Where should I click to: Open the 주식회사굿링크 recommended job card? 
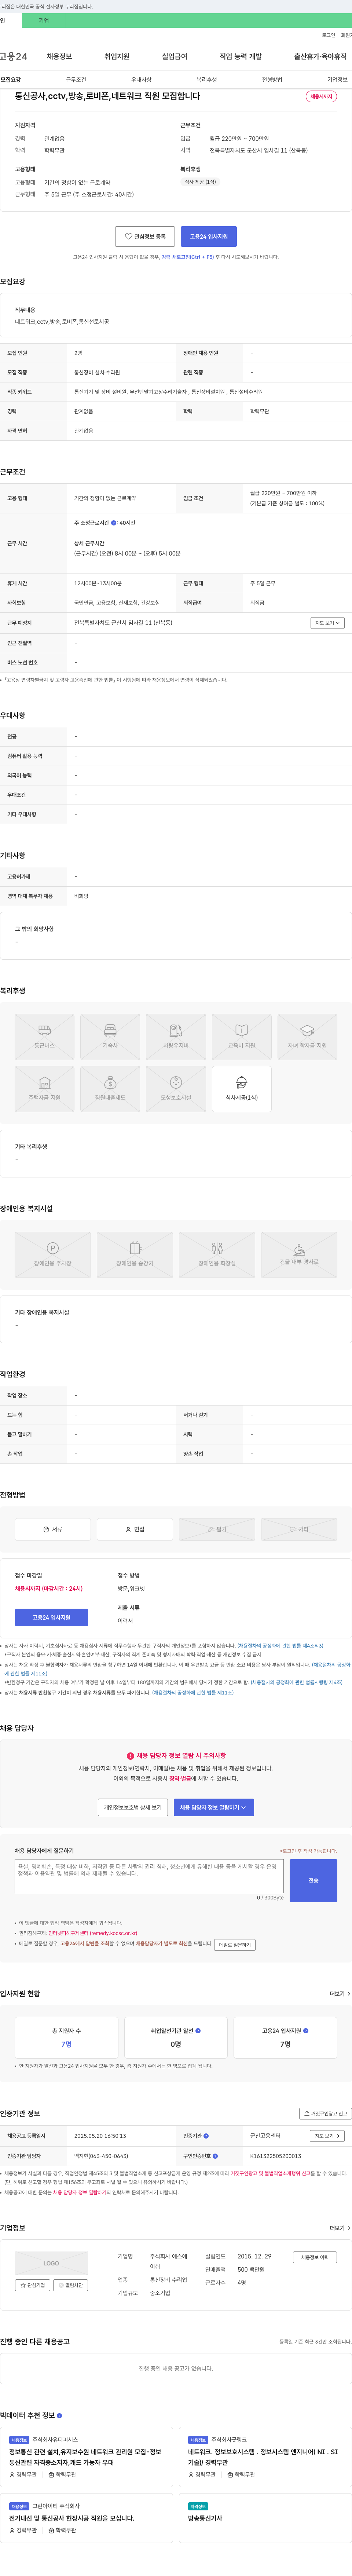click(266, 2457)
